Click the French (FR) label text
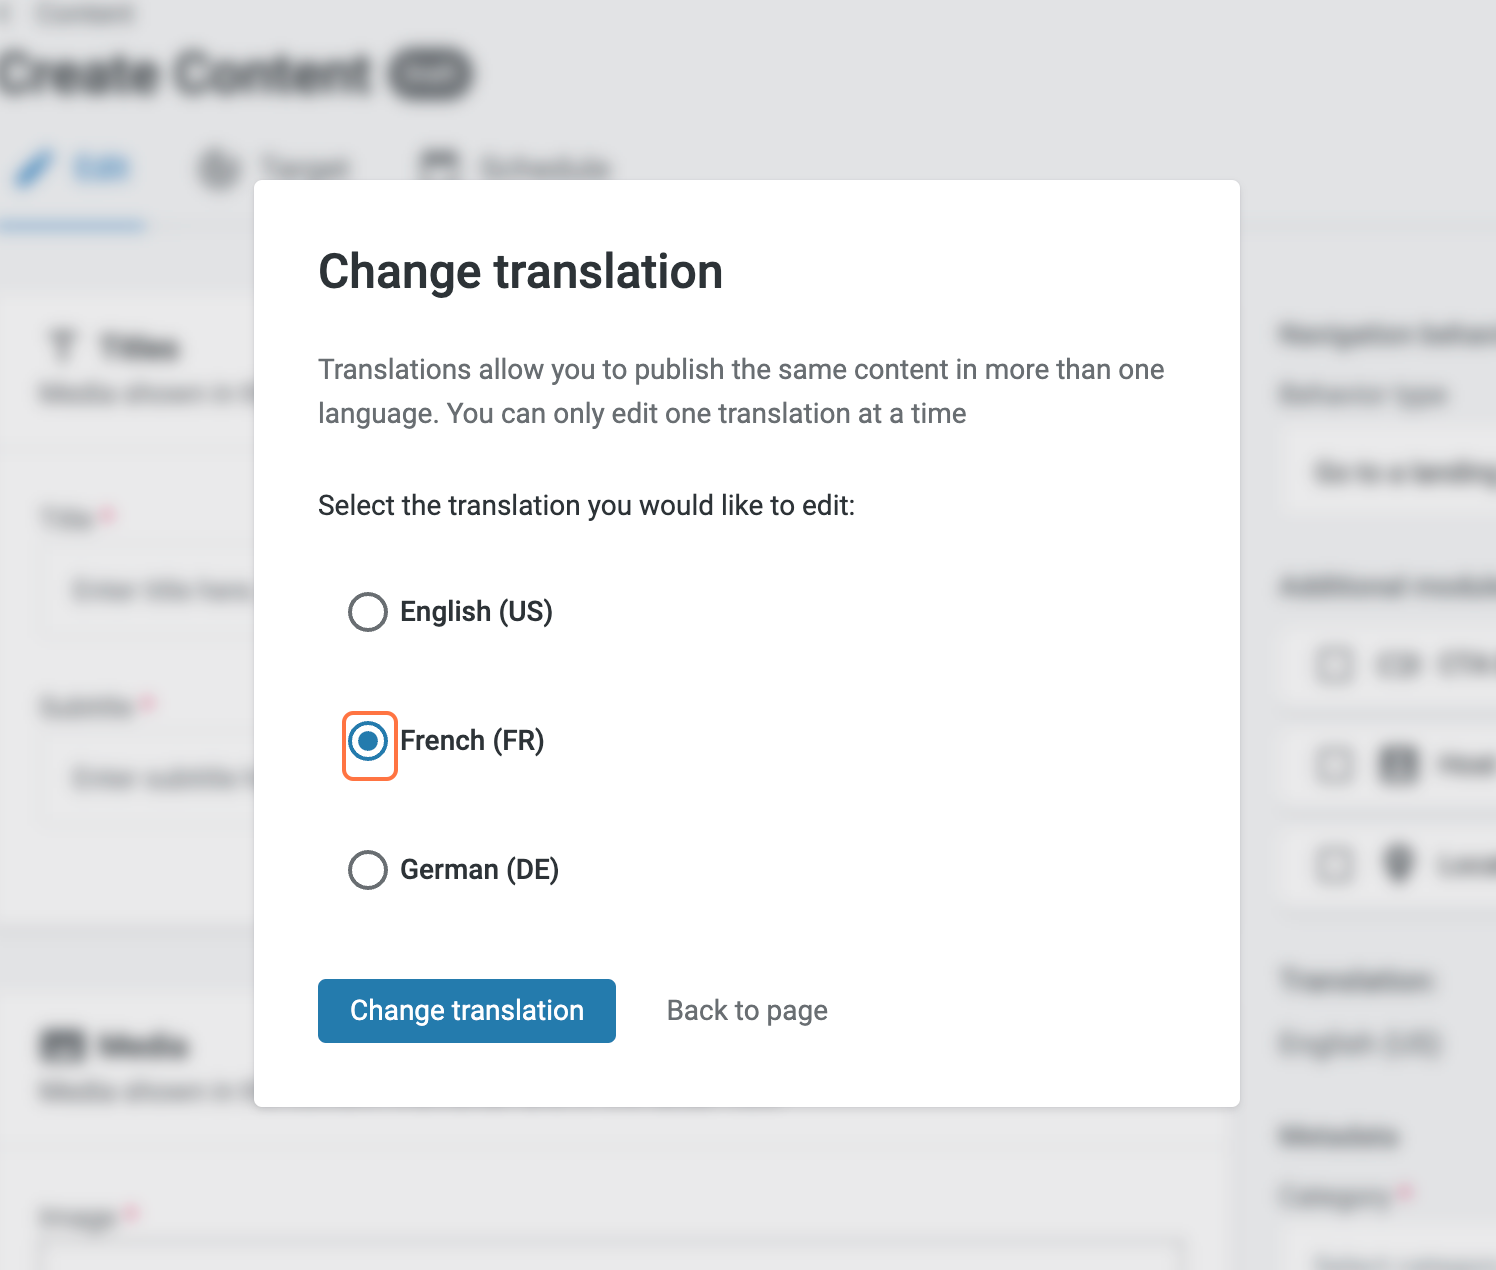The image size is (1496, 1270). tap(472, 741)
